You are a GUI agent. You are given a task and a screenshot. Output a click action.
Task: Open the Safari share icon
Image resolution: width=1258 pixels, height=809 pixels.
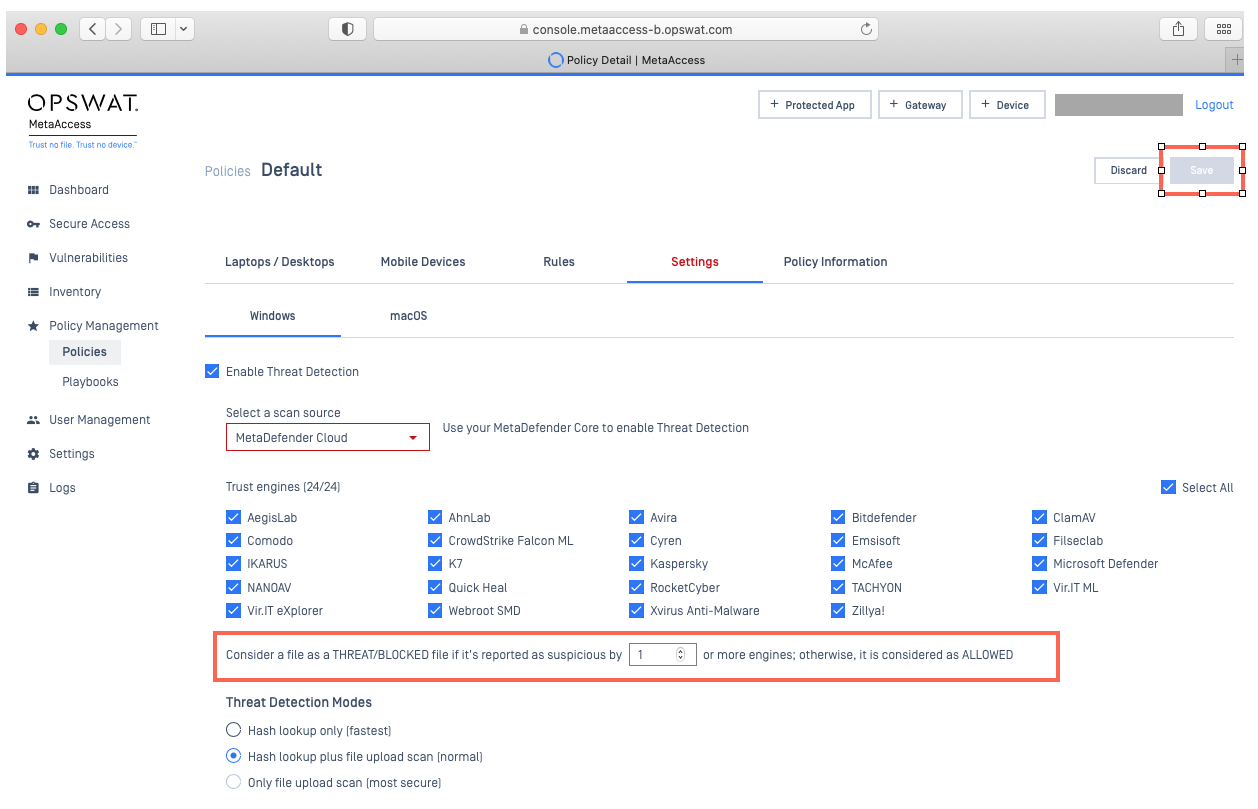[1178, 29]
